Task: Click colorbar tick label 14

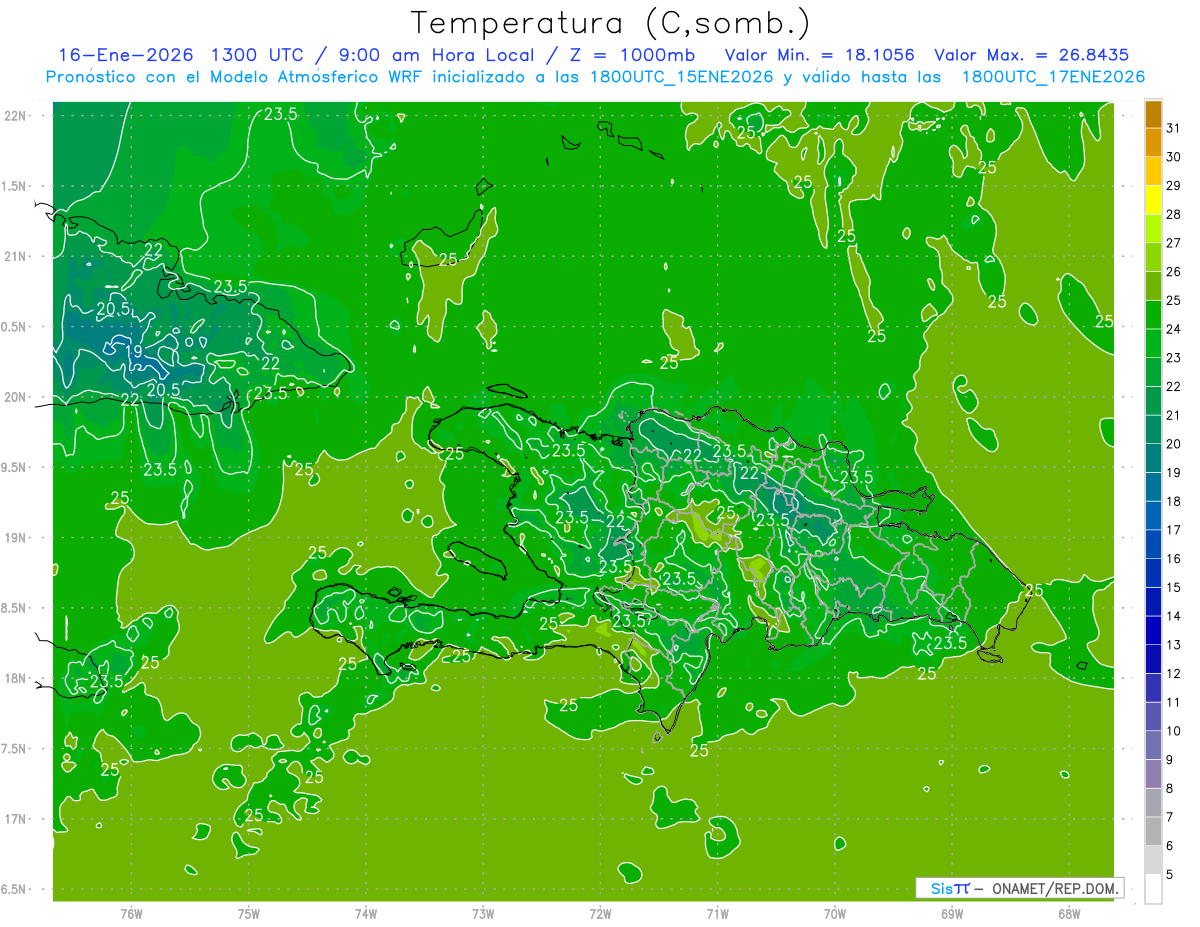Action: pos(1174,616)
